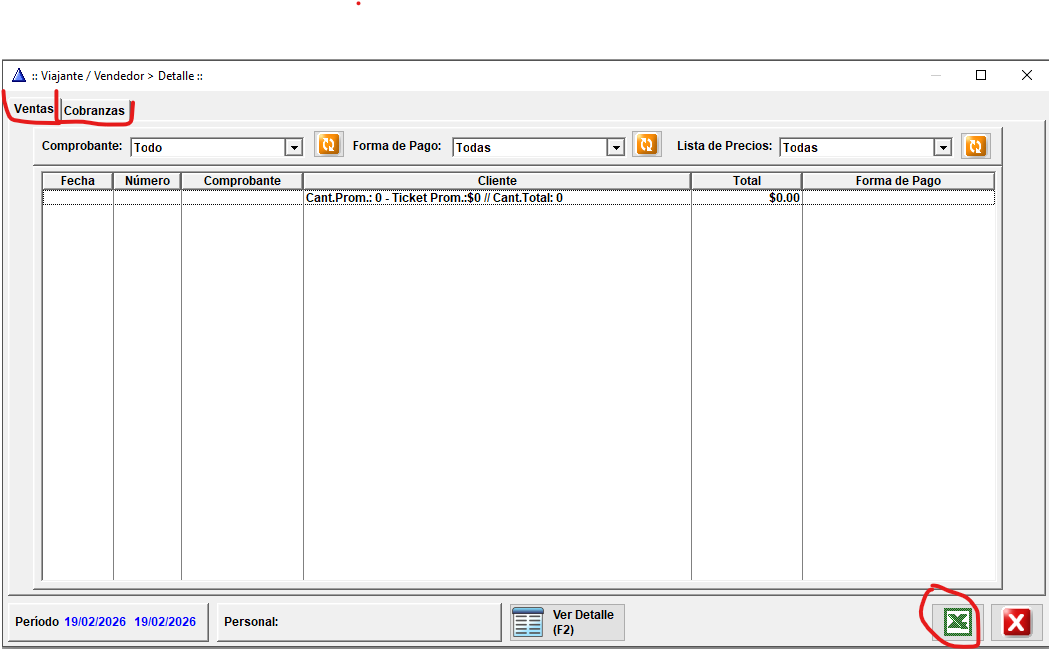Click refresh icon beside Forma de Pago filter

pyautogui.click(x=647, y=145)
